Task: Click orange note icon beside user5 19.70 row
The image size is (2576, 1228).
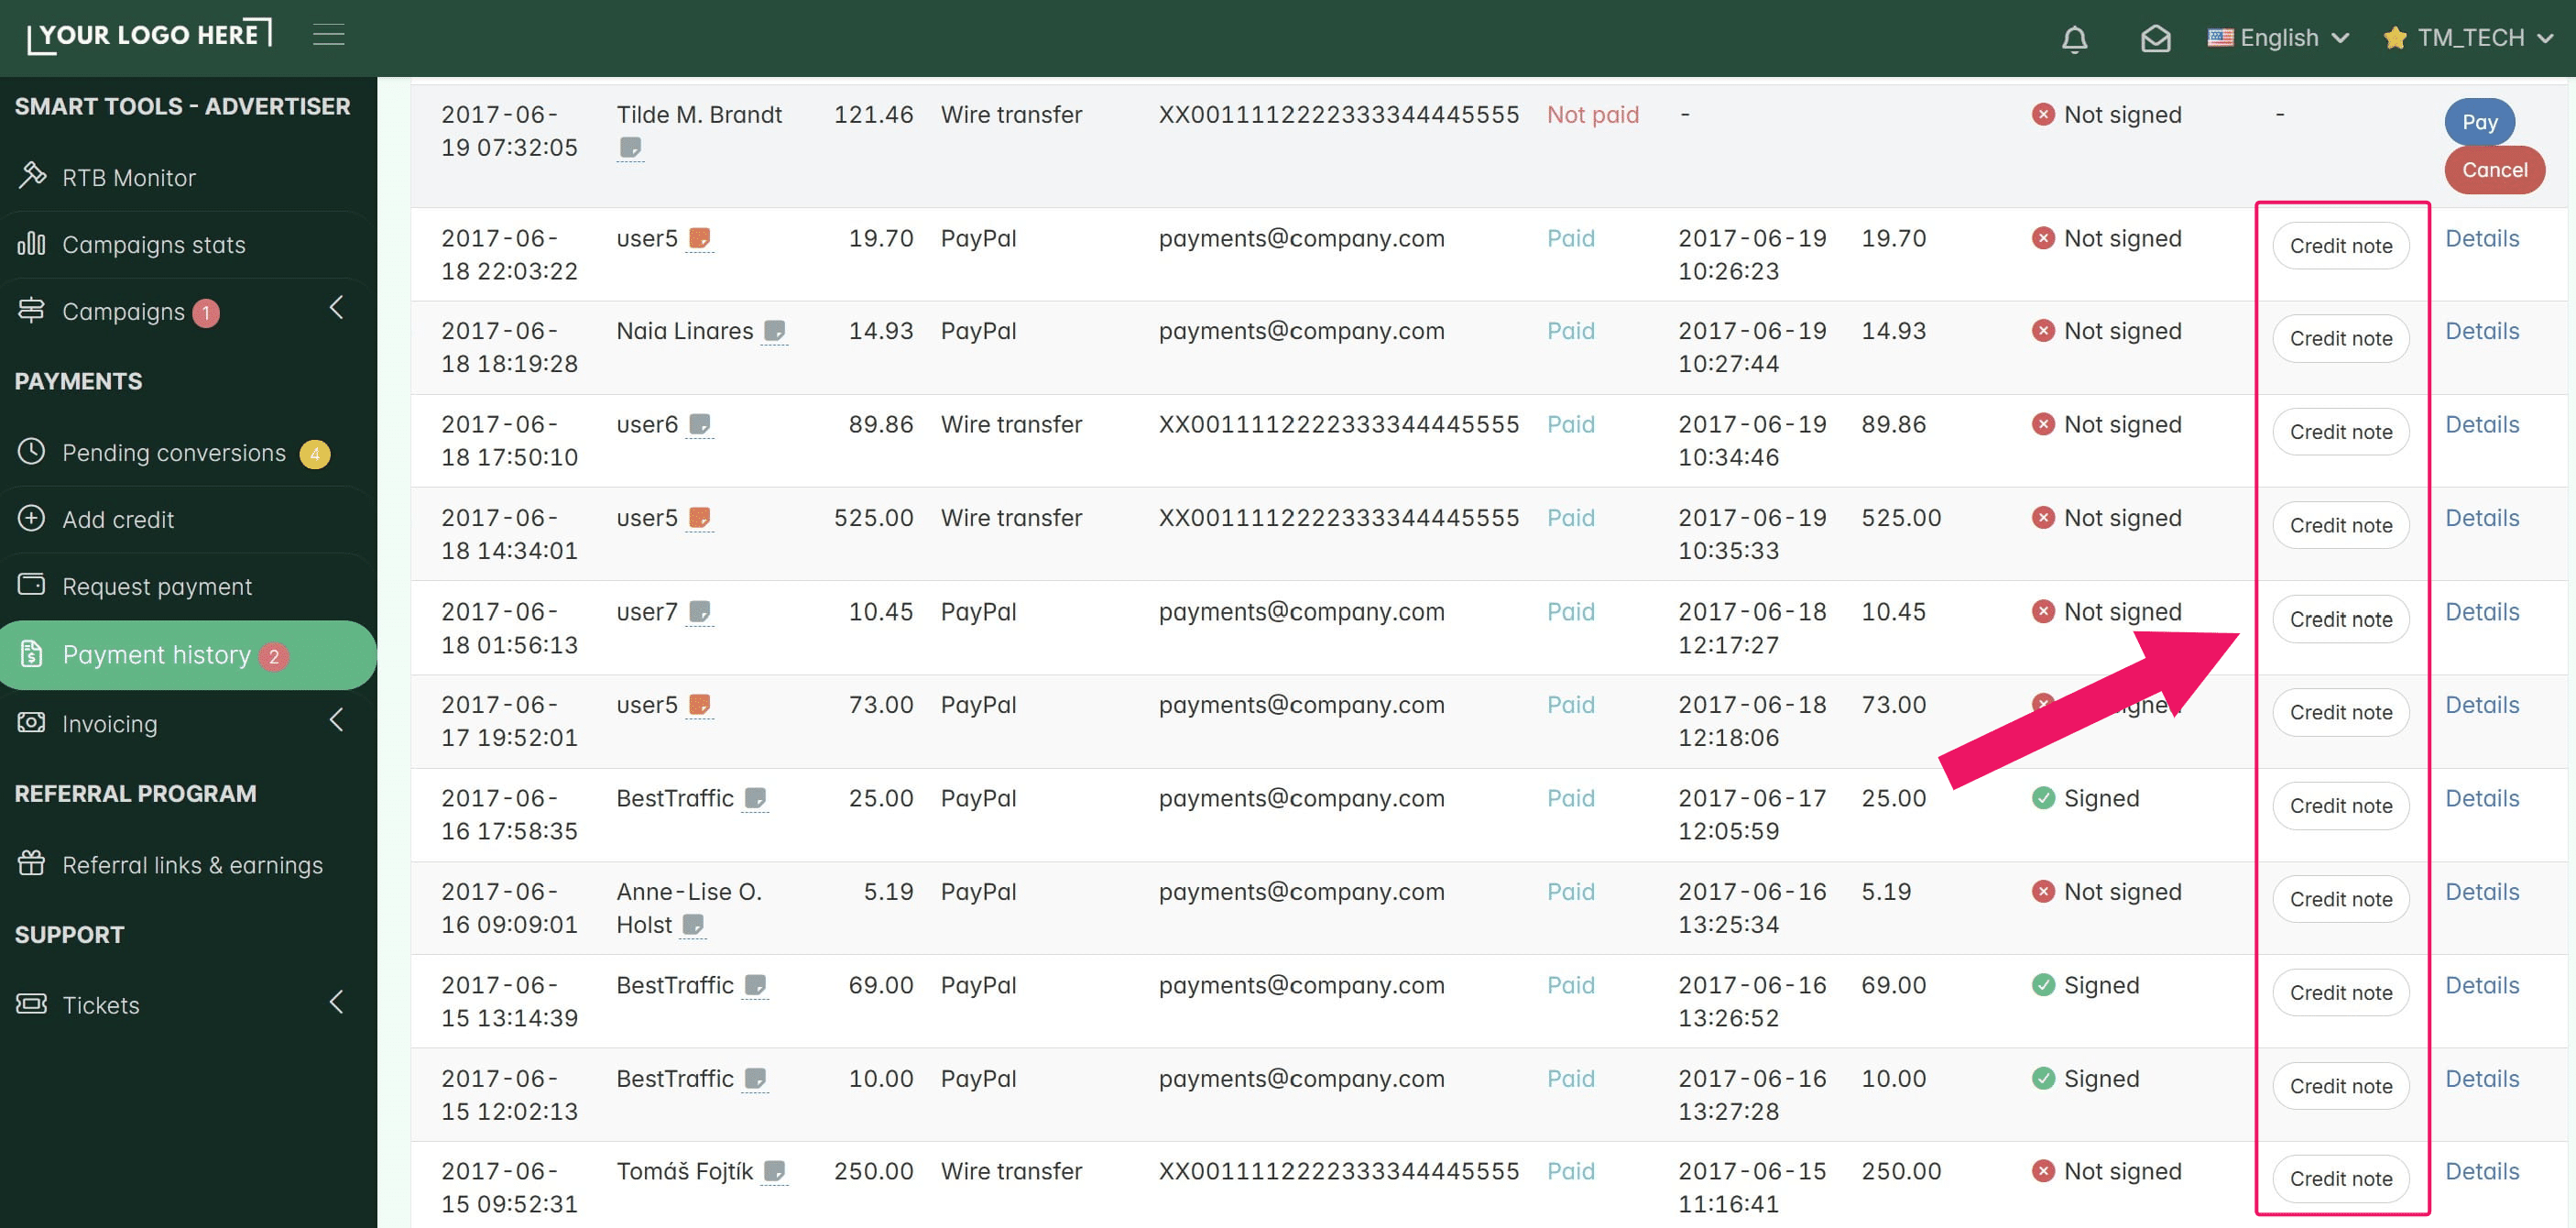Action: pyautogui.click(x=700, y=238)
